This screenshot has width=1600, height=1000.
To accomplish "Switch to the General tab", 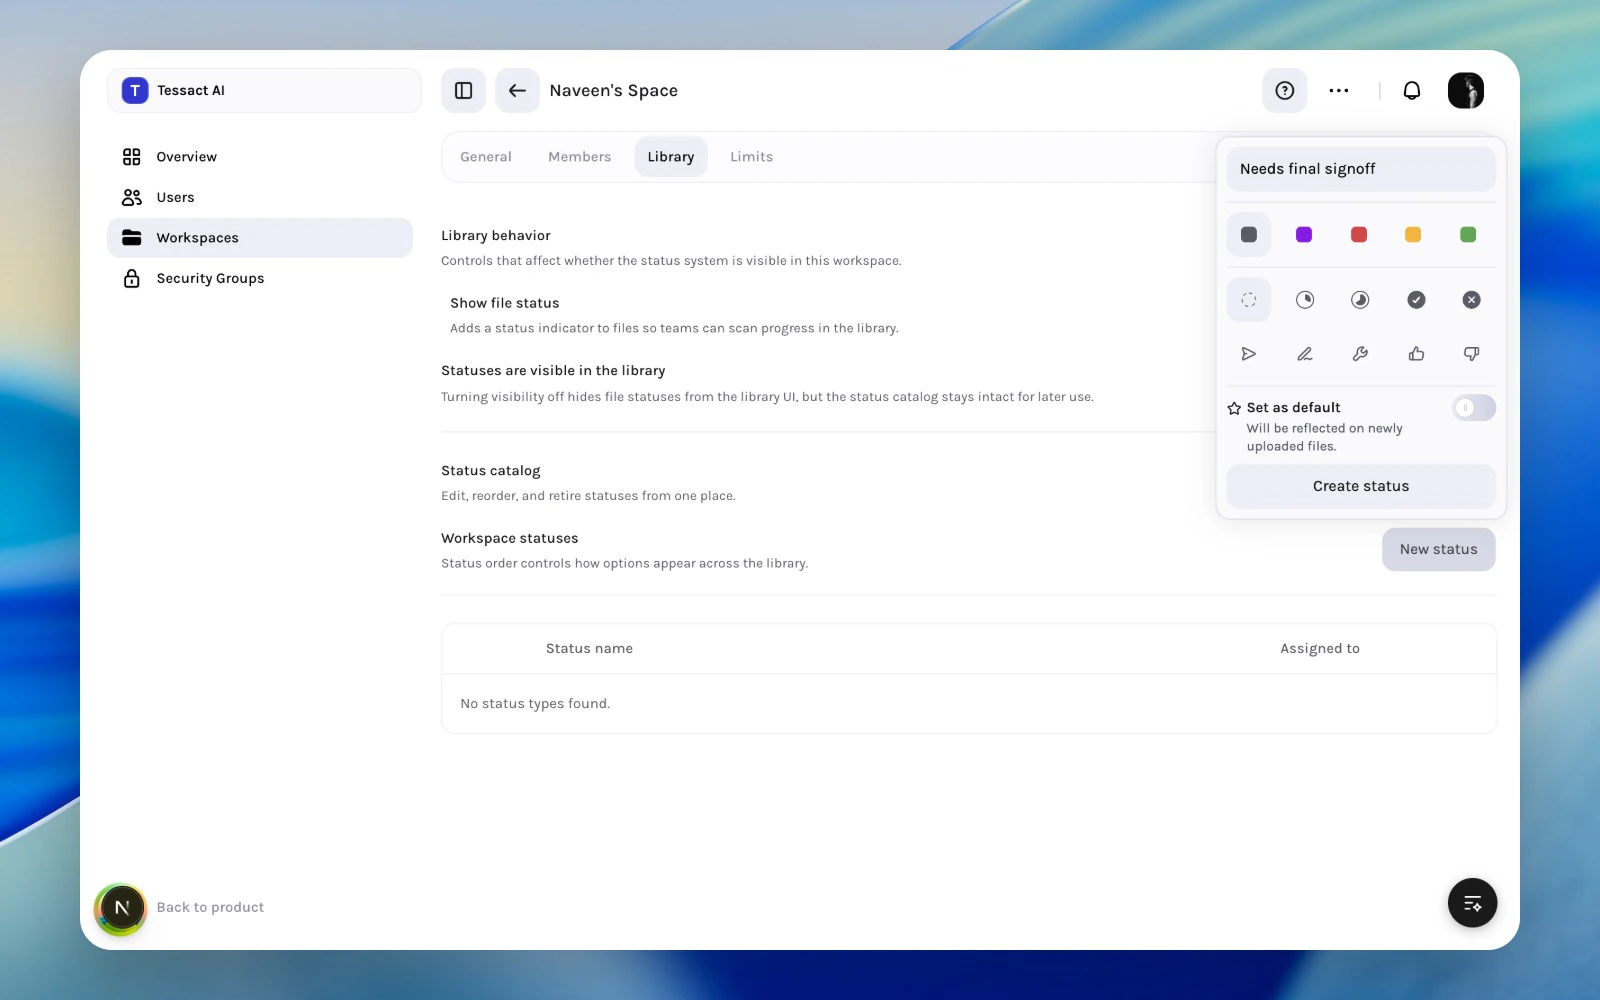I will (x=486, y=157).
